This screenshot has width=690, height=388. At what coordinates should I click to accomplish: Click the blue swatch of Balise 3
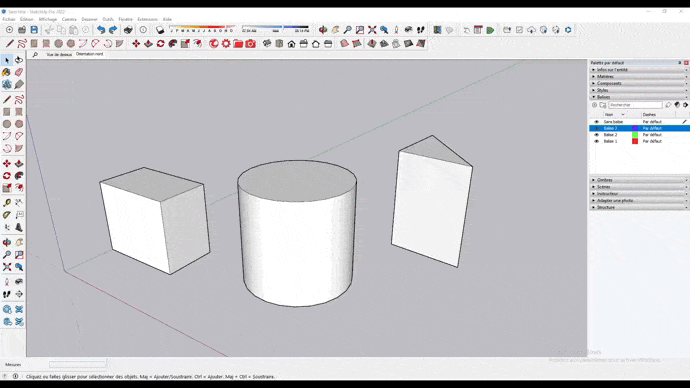(635, 128)
